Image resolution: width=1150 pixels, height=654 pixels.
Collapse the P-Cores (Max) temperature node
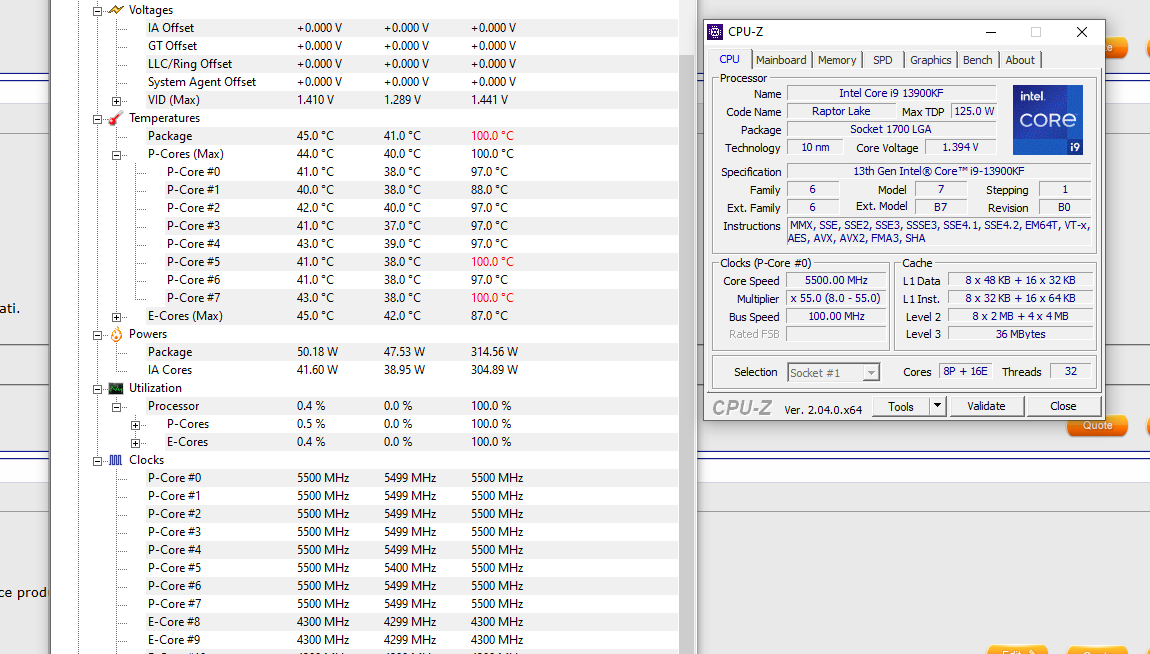(x=117, y=155)
